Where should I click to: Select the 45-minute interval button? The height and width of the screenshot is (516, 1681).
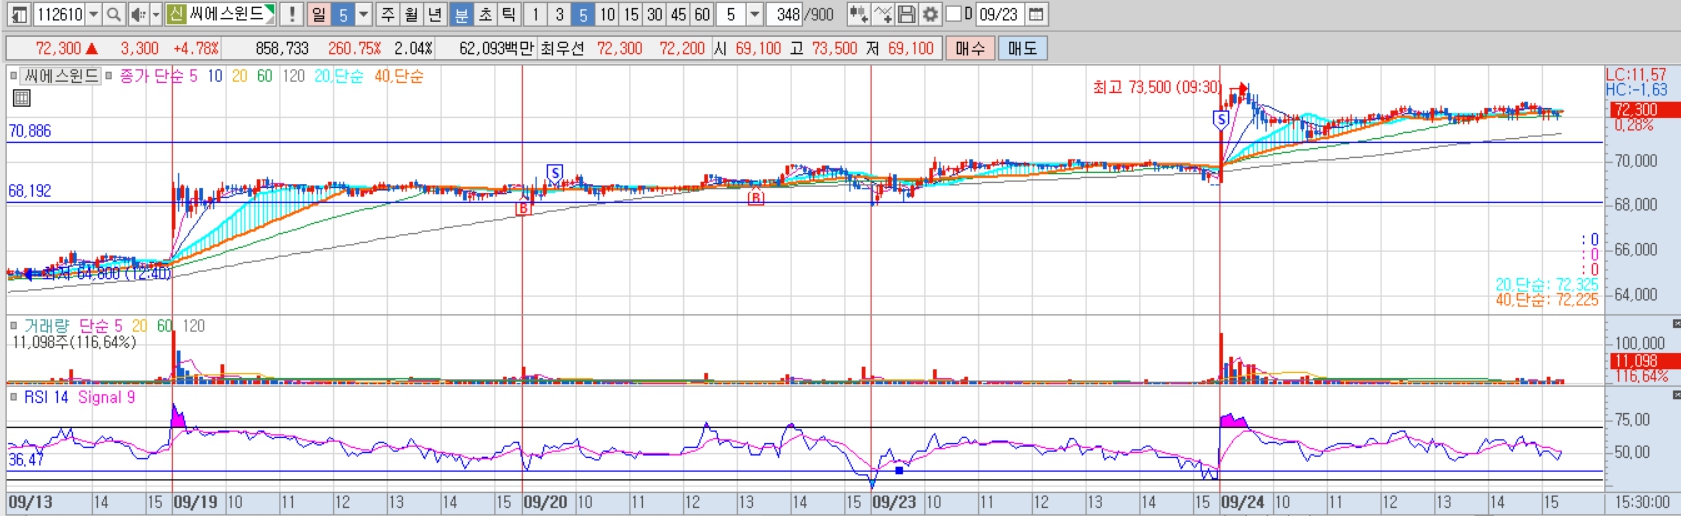point(678,14)
